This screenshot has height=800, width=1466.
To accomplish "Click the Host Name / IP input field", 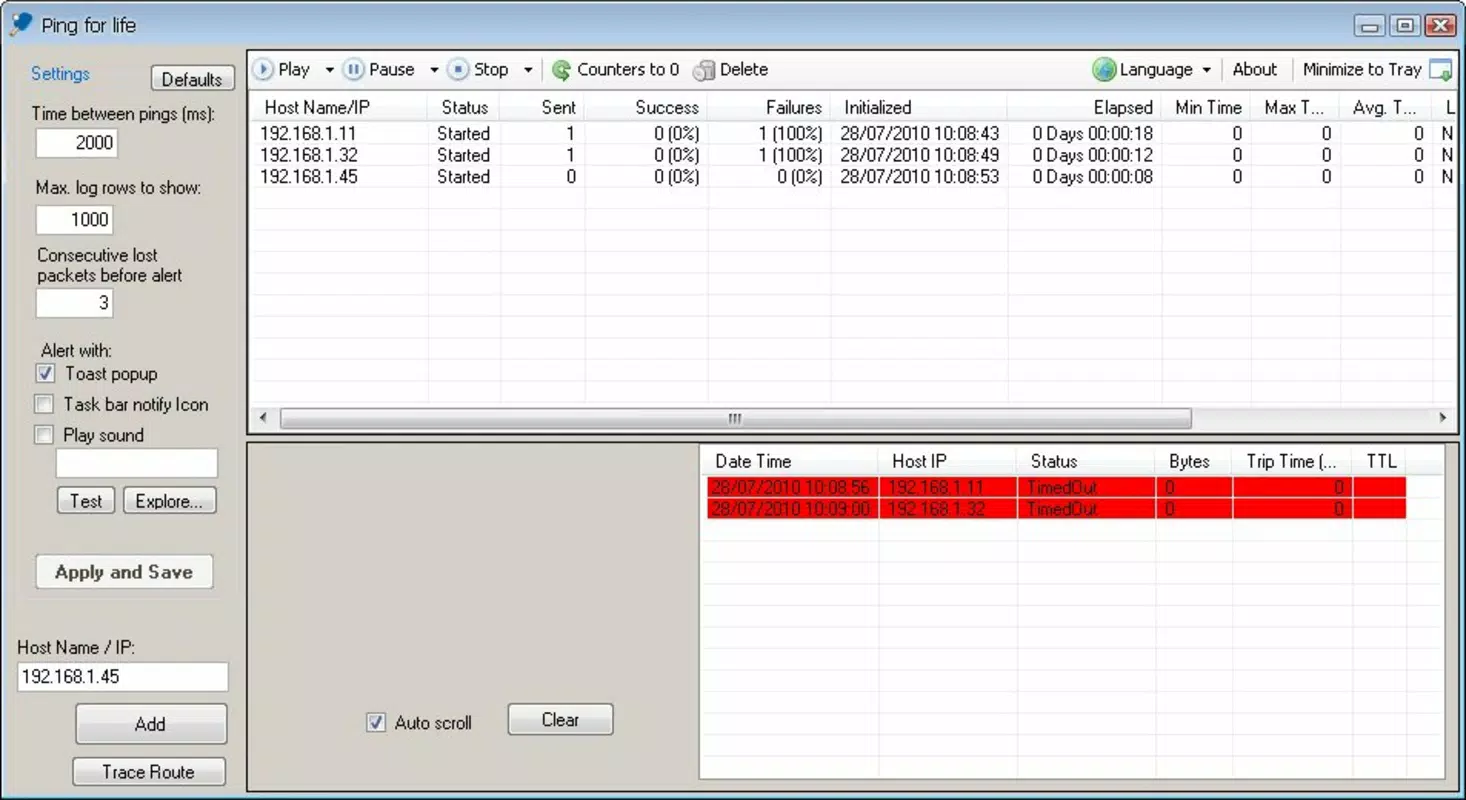I will [x=123, y=677].
